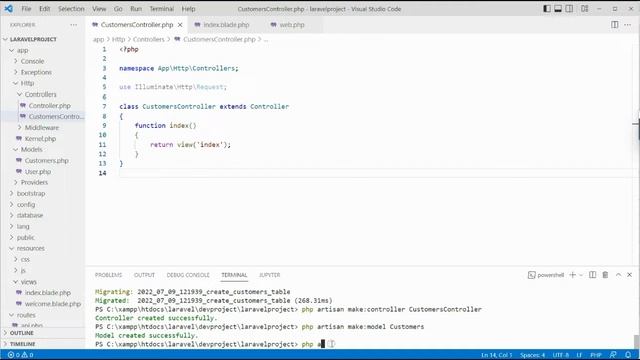Viewport: 640px width, 360px height.
Task: Change PHP language mode in status bar
Action: 596,355
